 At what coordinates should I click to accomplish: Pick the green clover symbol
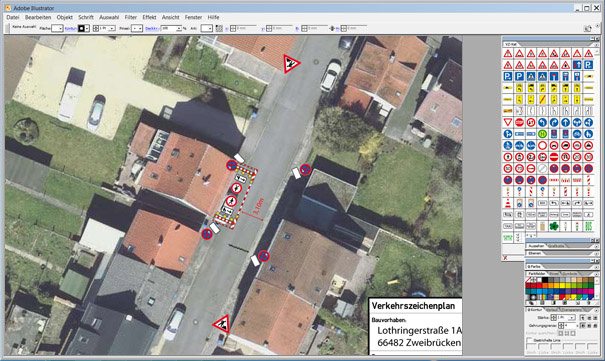click(554, 226)
